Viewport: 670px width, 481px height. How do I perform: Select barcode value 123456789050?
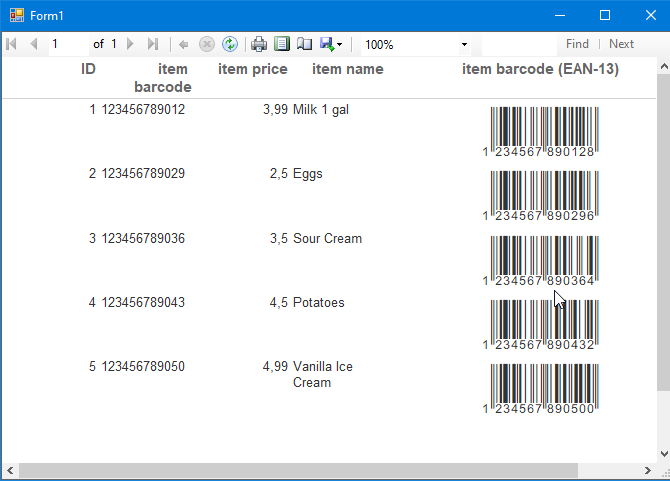tap(143, 367)
